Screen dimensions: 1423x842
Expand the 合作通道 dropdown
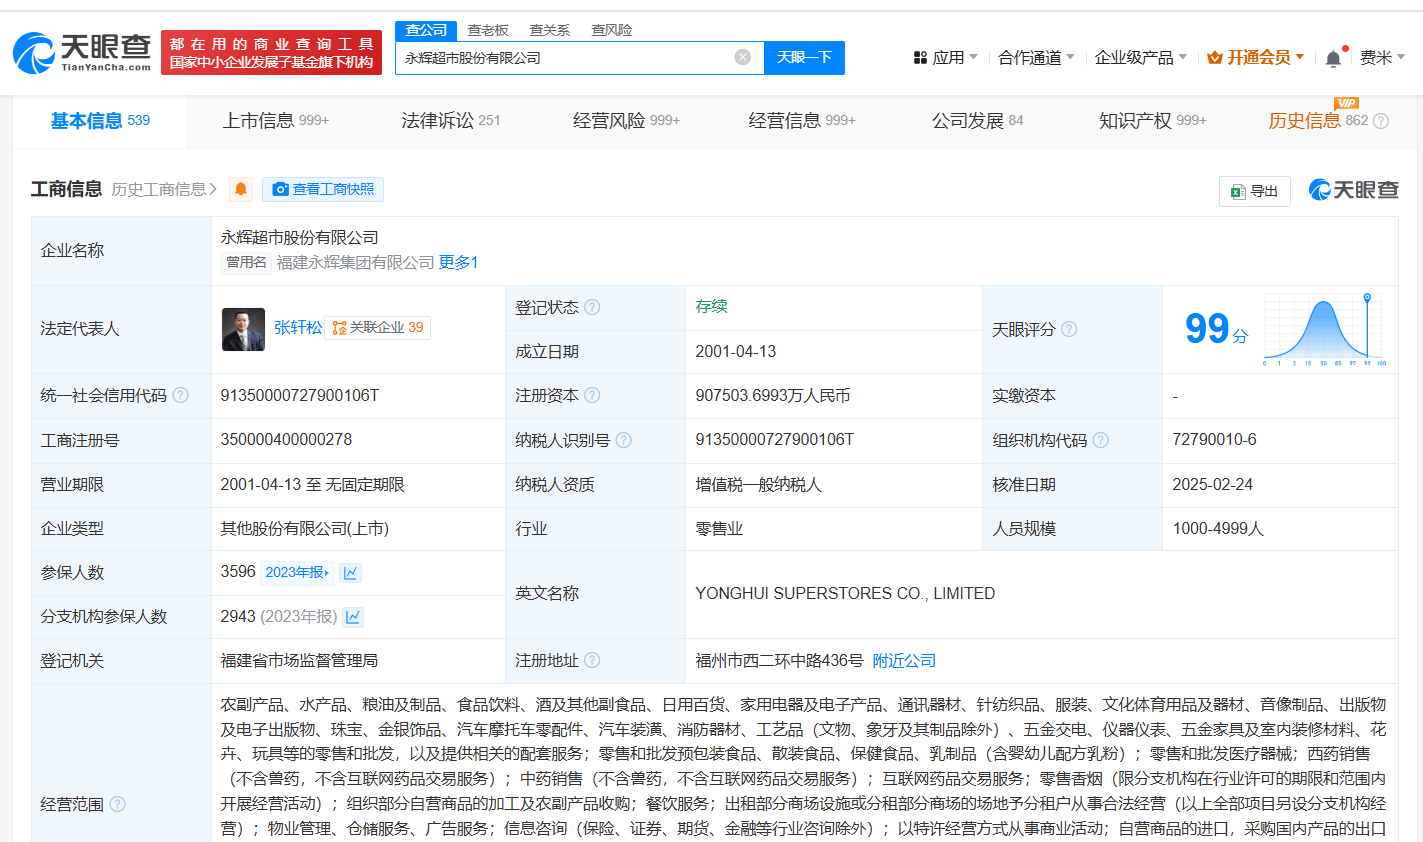[1036, 58]
